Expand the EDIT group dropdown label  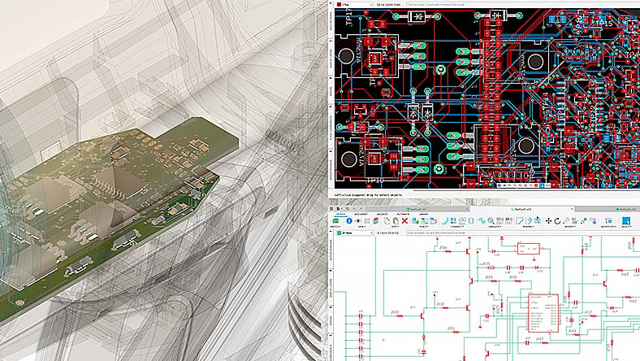tap(395, 227)
